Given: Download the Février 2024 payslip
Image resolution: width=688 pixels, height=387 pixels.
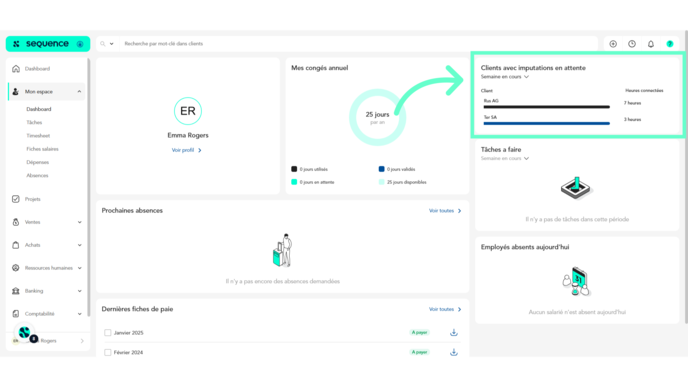Looking at the screenshot, I should click(454, 352).
